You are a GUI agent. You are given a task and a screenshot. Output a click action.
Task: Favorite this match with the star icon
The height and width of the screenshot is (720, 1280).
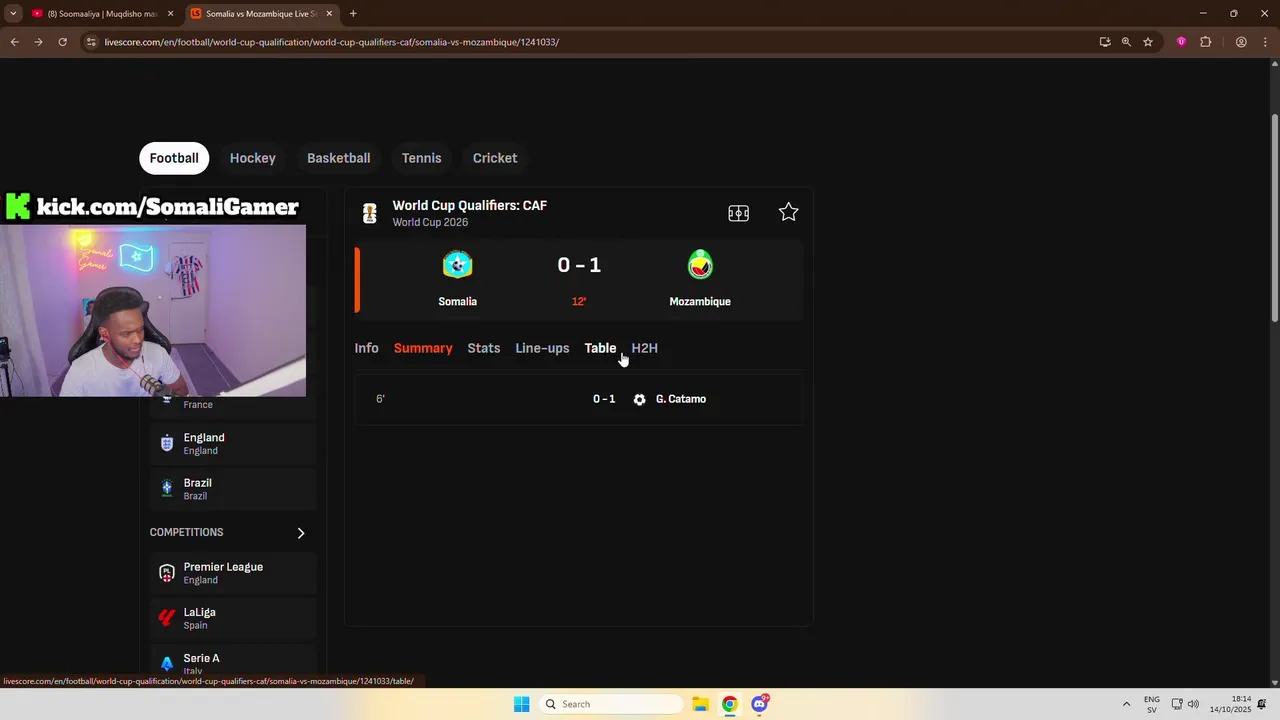[789, 212]
